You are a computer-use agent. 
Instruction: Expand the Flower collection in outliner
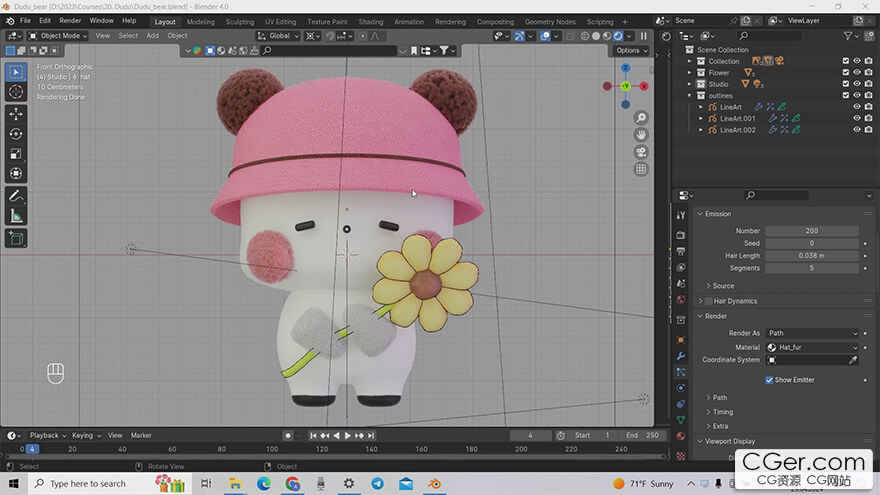(x=690, y=72)
